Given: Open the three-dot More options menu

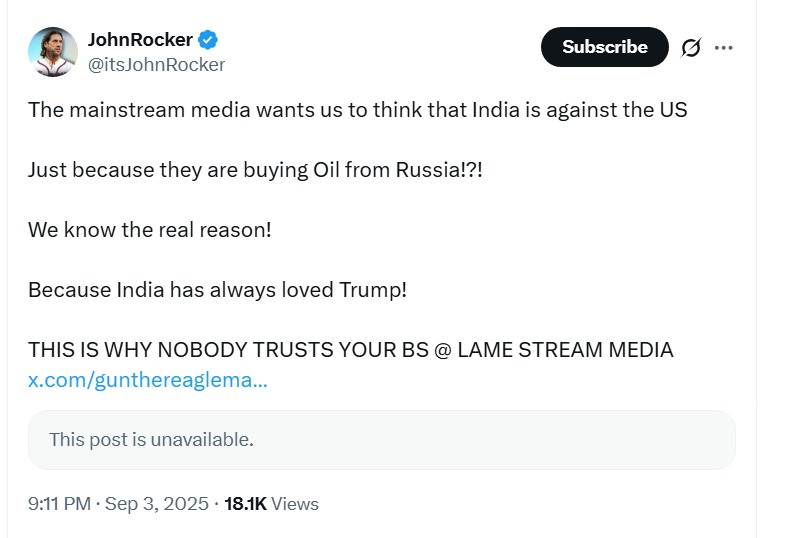Looking at the screenshot, I should pos(724,47).
